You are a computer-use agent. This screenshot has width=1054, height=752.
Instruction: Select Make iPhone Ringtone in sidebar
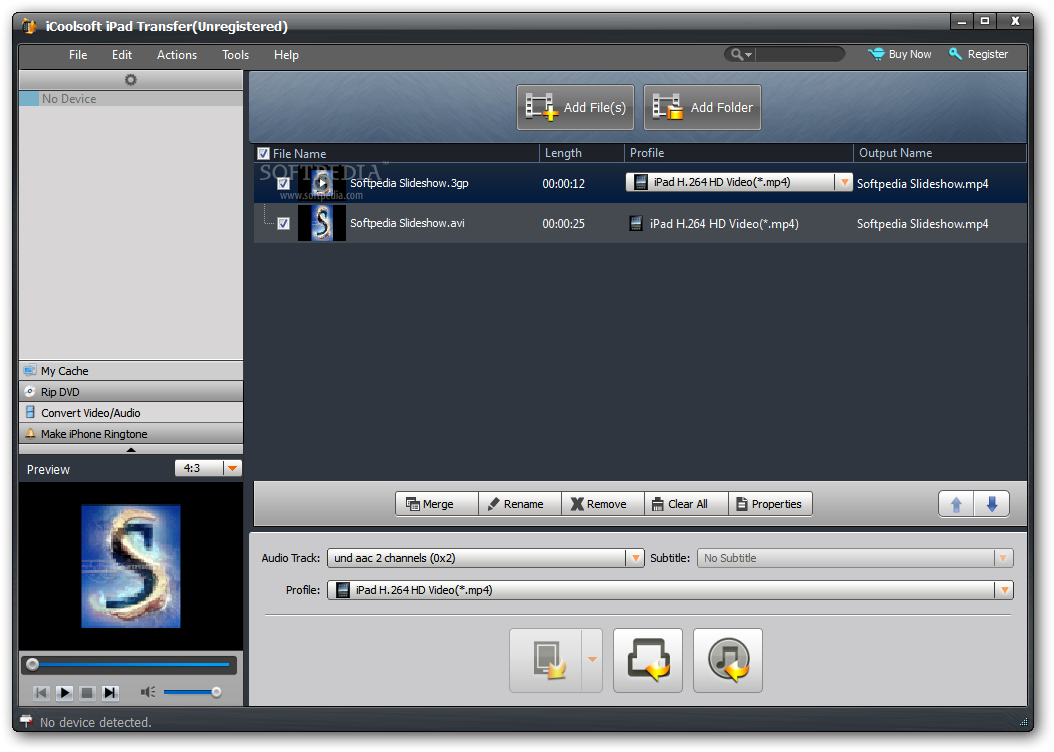coord(131,433)
